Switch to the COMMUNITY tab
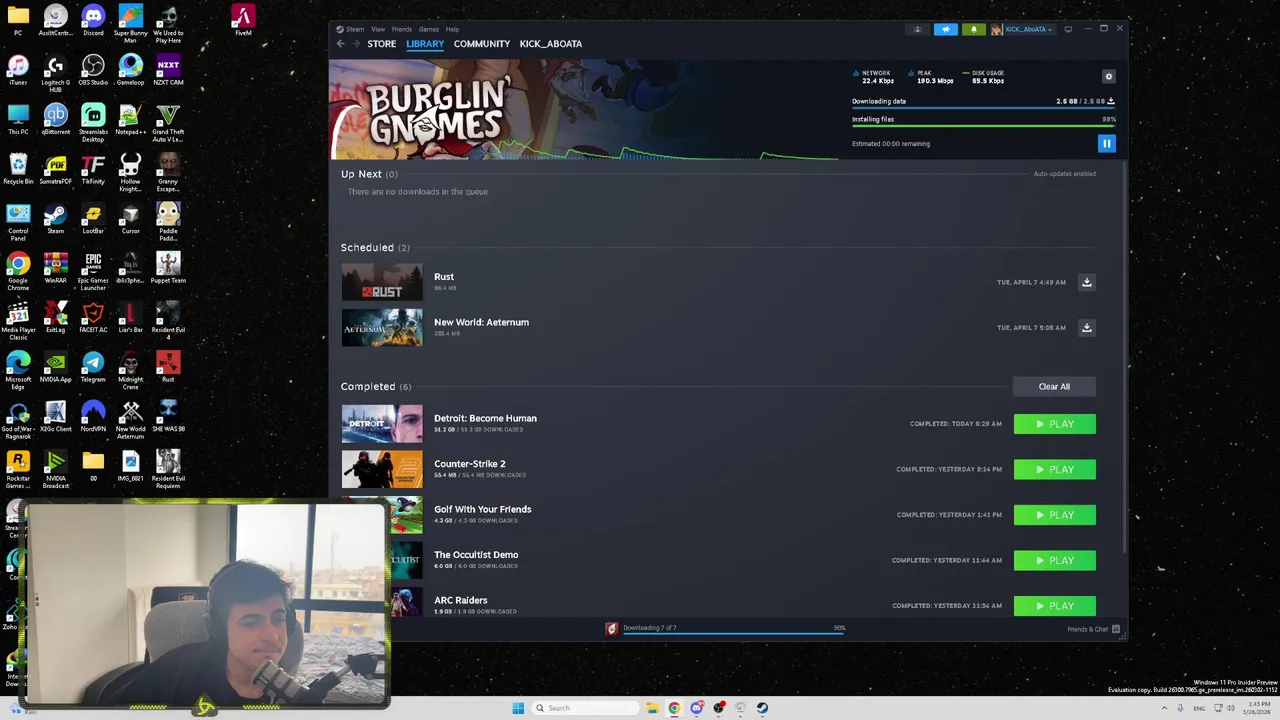 coord(482,44)
